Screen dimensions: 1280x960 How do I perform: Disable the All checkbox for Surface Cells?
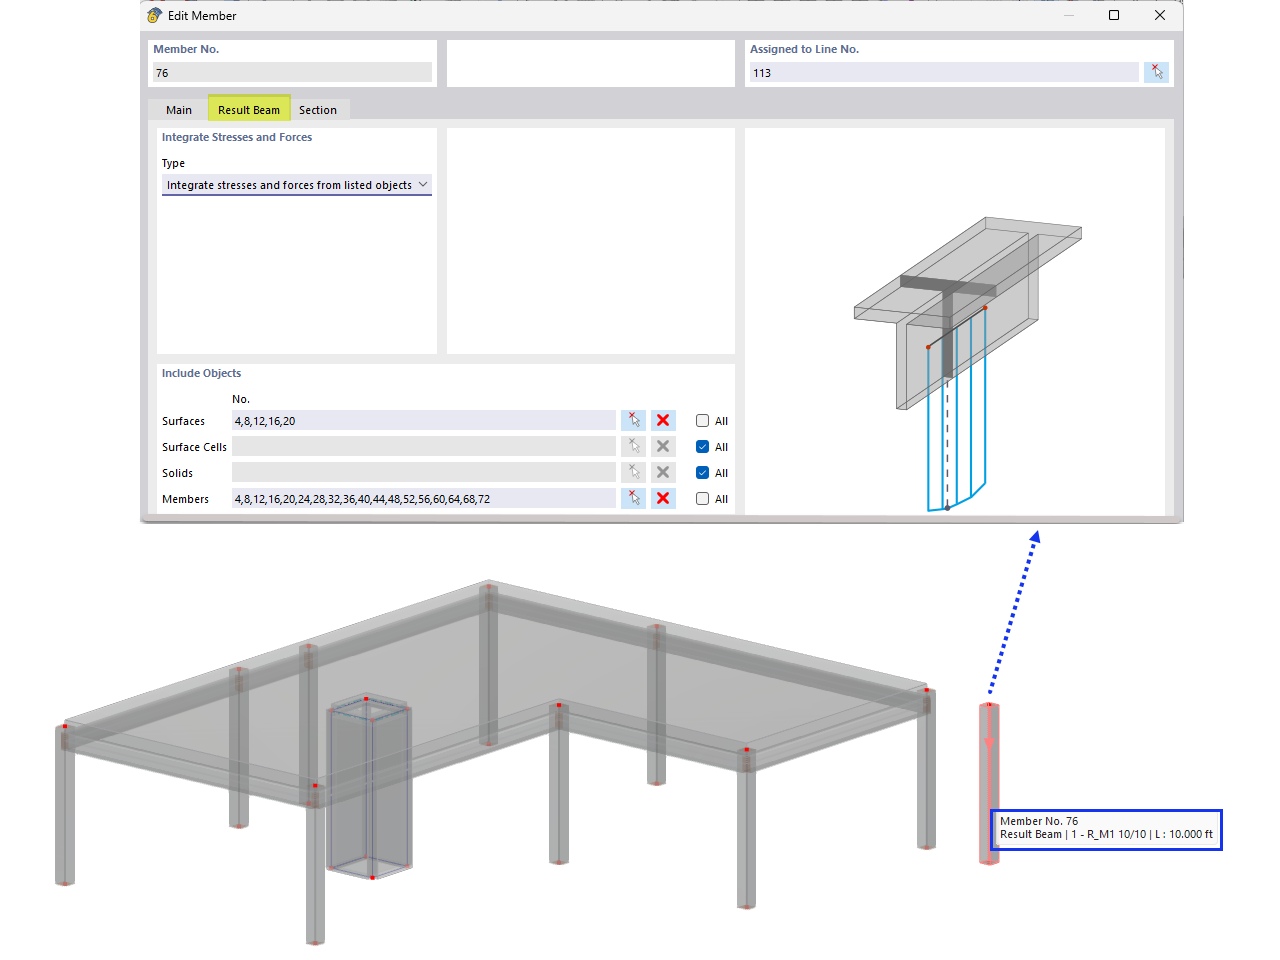(x=702, y=446)
